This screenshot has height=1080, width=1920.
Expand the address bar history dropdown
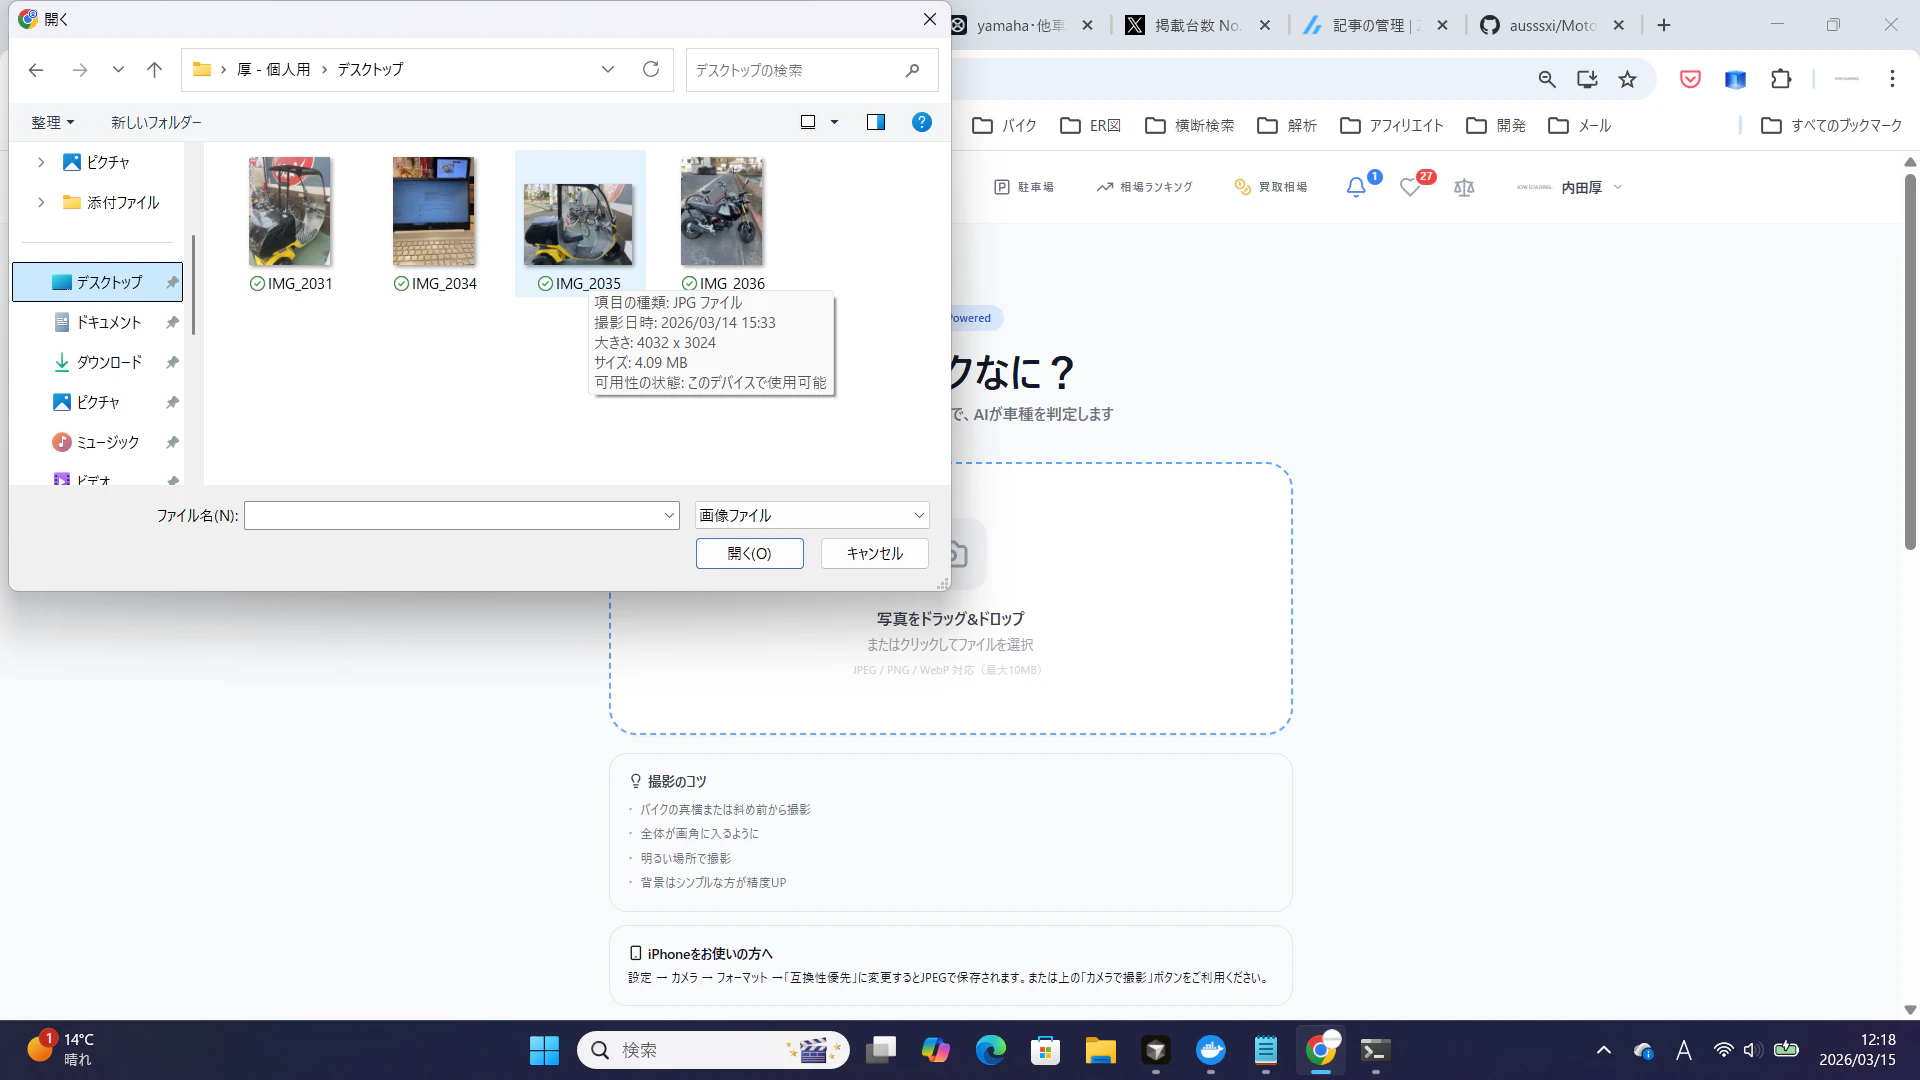[x=608, y=69]
